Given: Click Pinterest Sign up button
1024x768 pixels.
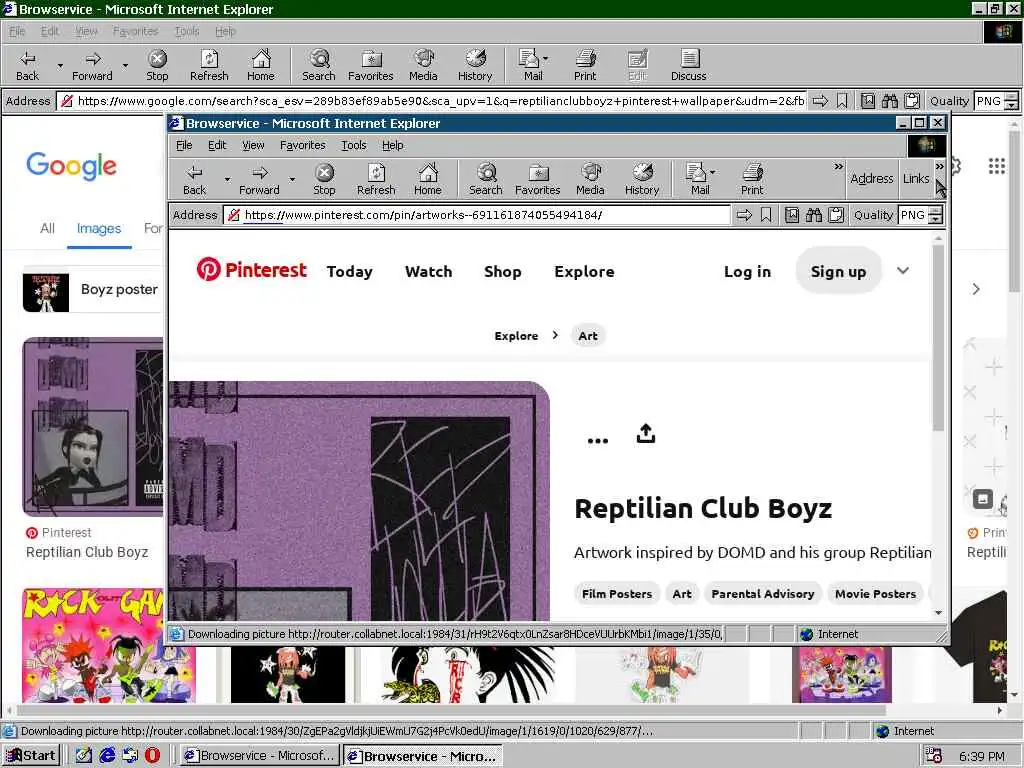Looking at the screenshot, I should 839,271.
